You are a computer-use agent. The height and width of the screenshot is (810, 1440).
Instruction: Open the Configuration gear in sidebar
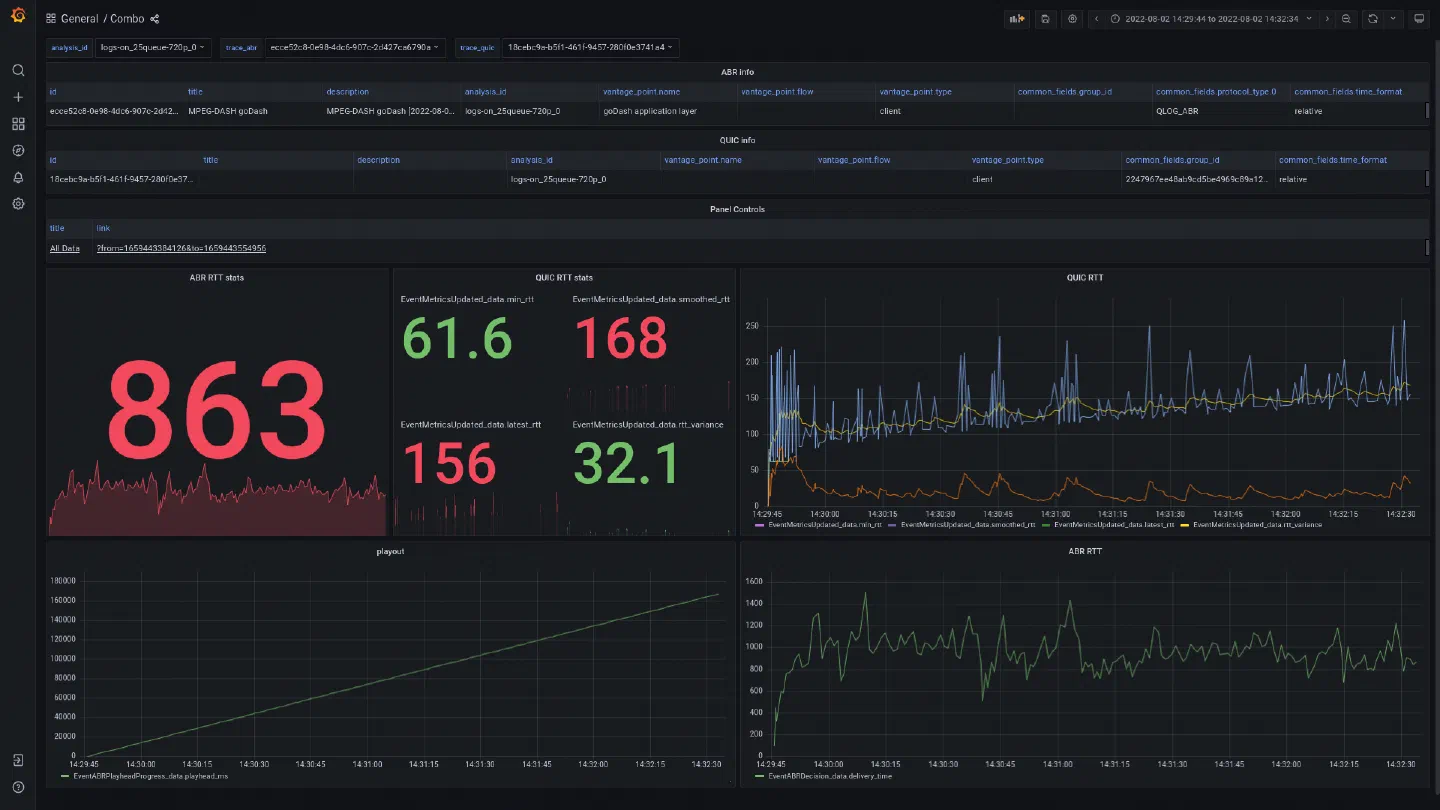click(18, 204)
